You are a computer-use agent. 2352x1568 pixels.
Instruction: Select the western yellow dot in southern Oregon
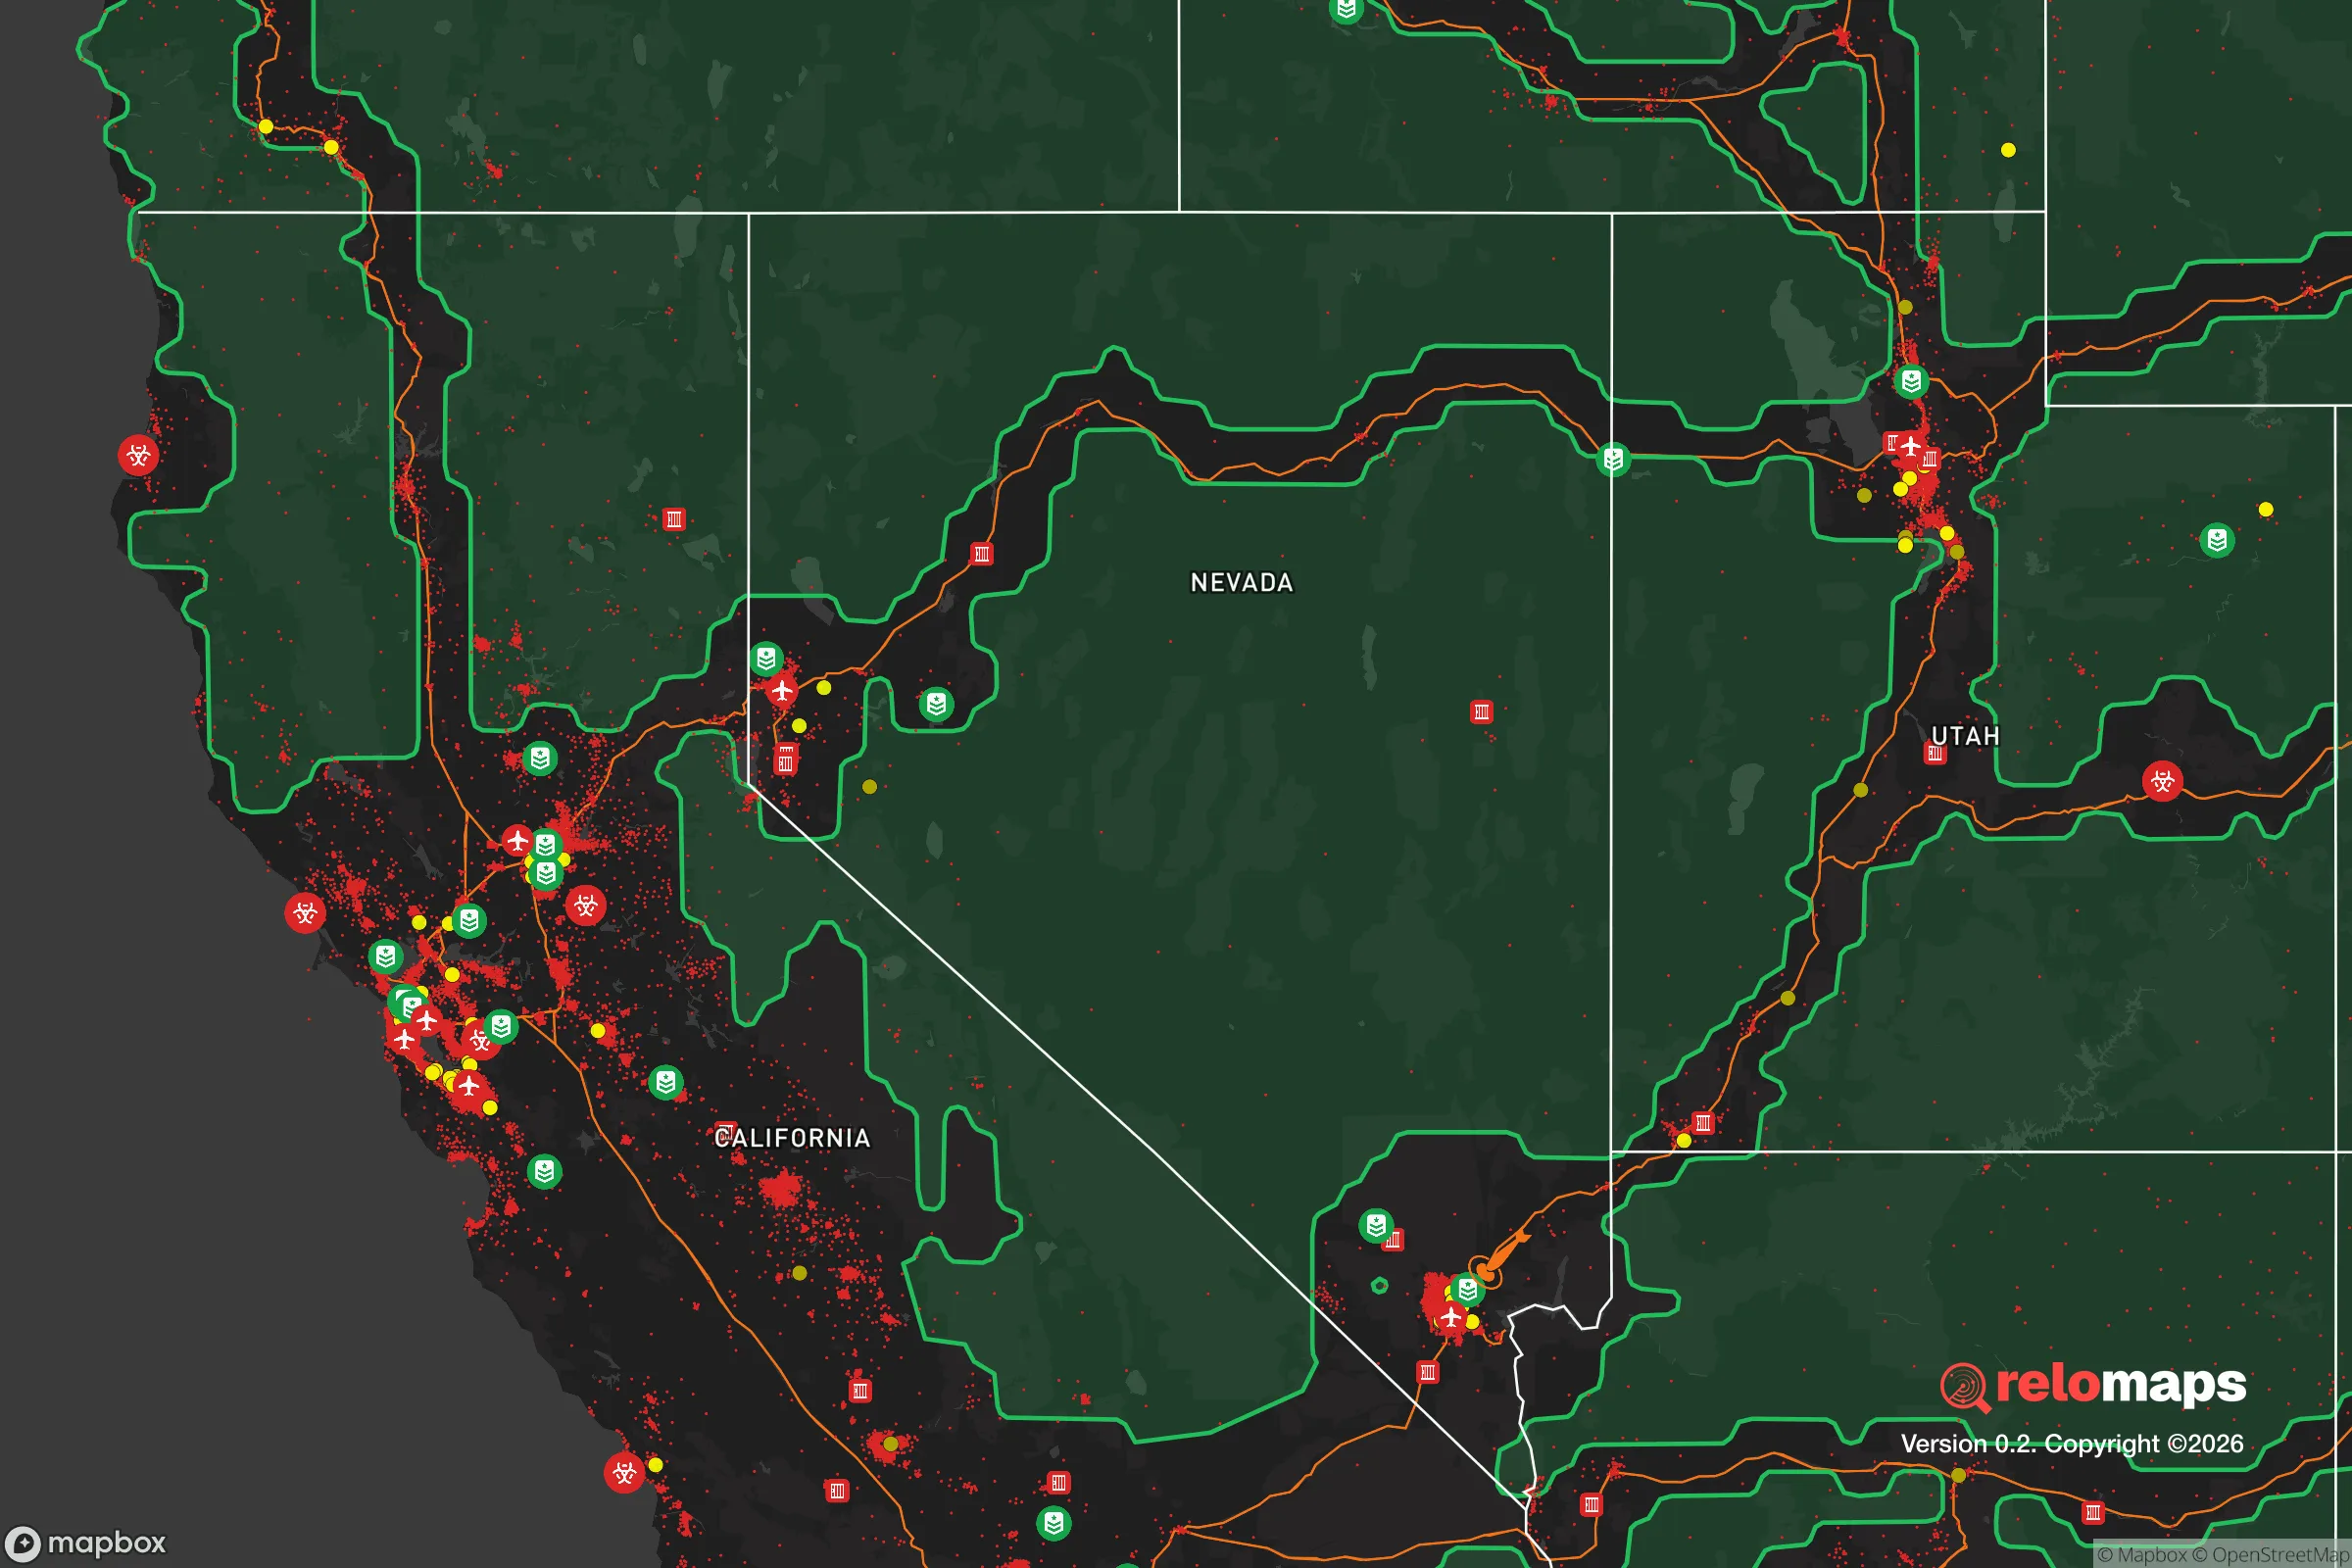click(266, 127)
